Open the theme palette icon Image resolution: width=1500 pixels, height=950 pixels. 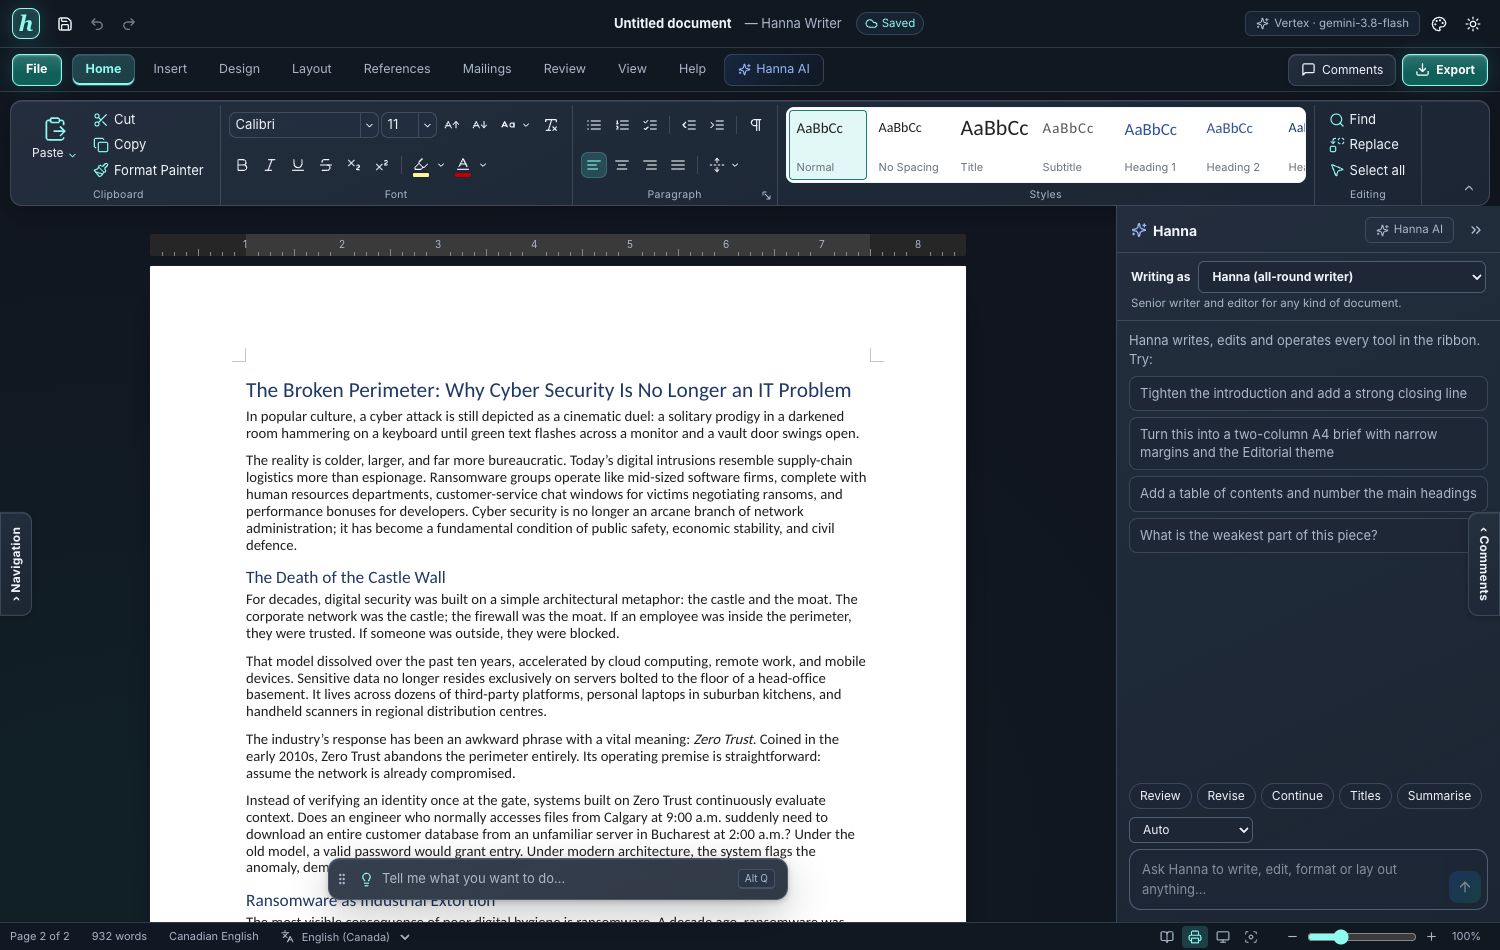tap(1439, 24)
